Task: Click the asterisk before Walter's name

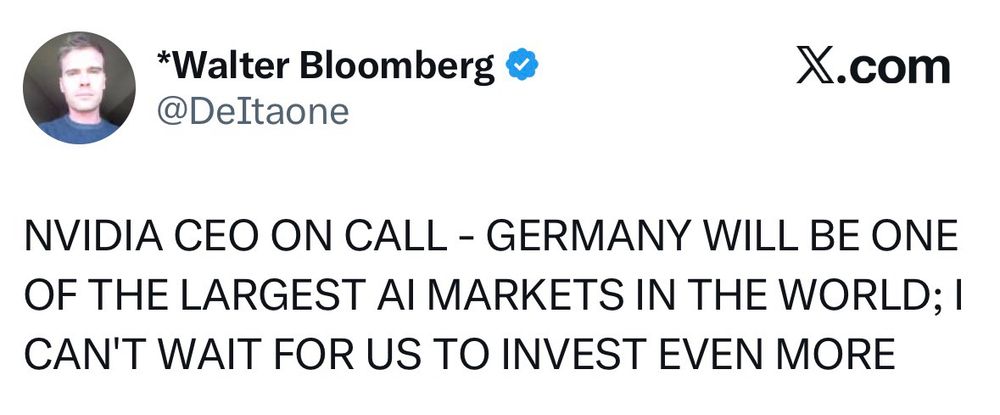Action: click(x=163, y=57)
